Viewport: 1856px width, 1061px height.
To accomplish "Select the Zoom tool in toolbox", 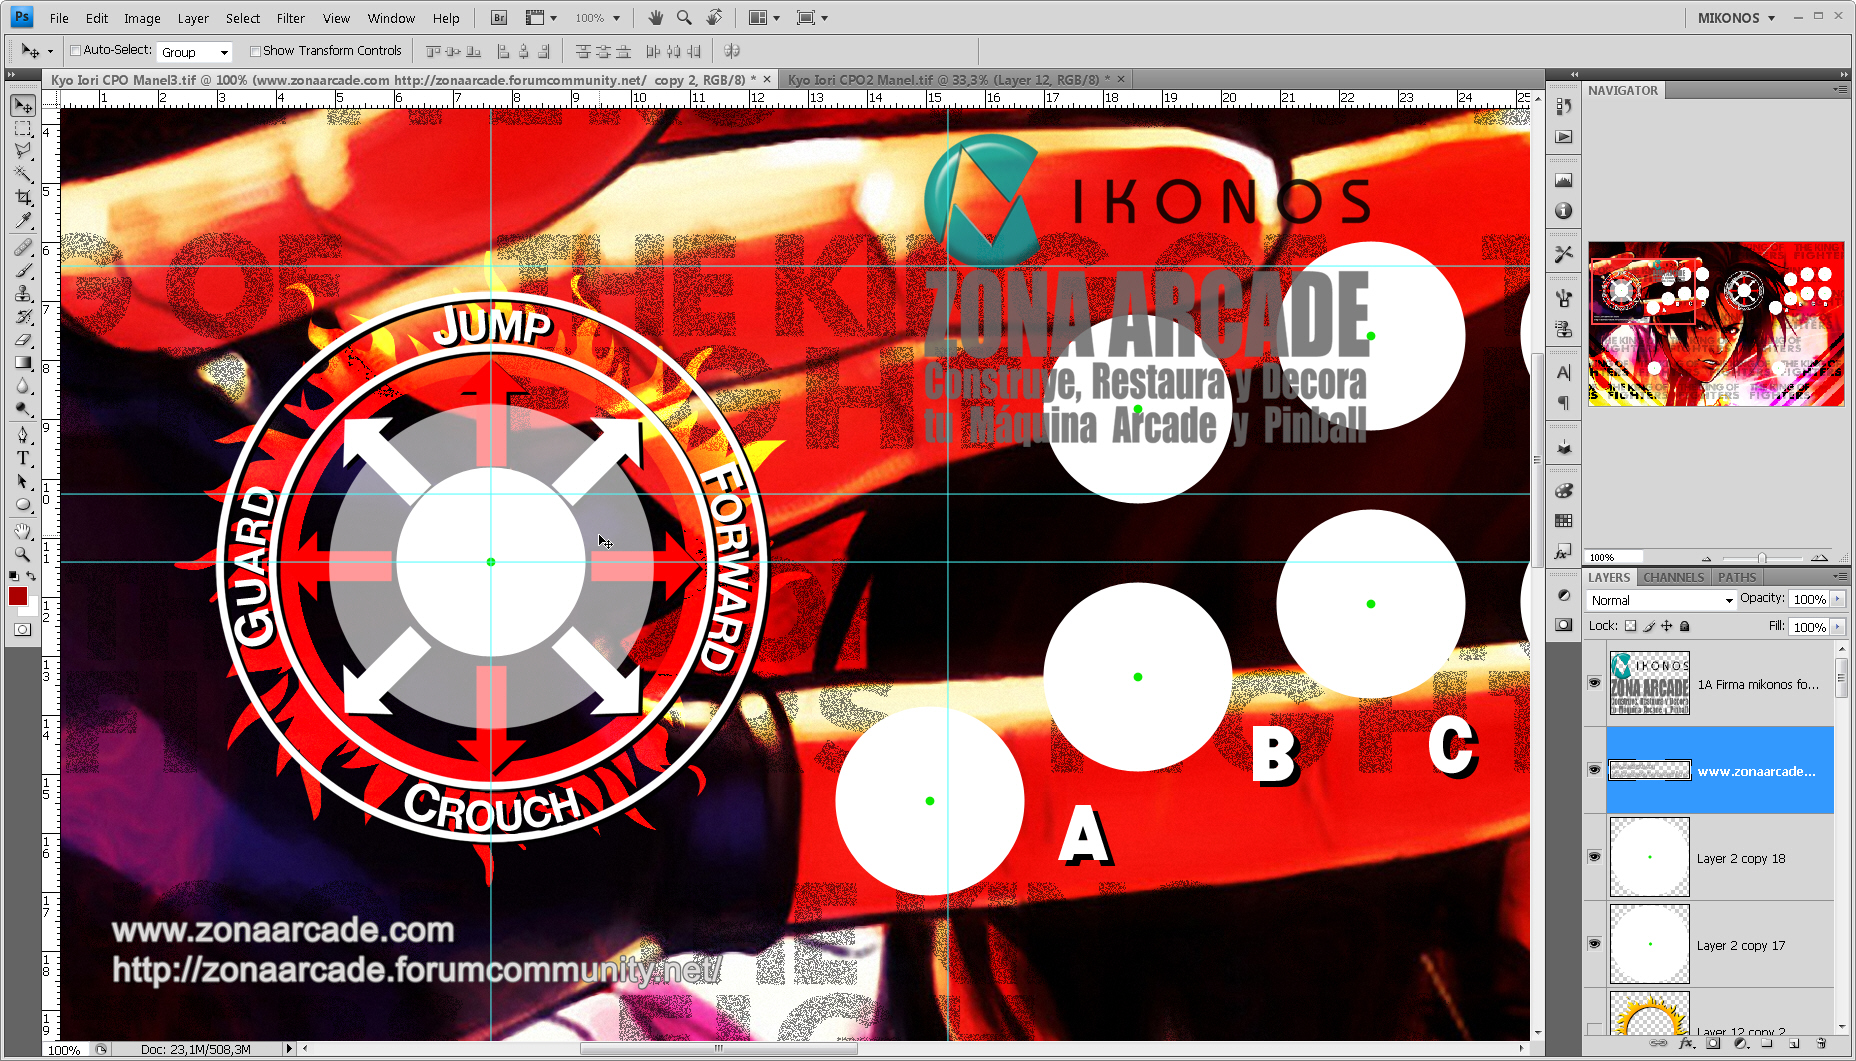I will pyautogui.click(x=23, y=554).
